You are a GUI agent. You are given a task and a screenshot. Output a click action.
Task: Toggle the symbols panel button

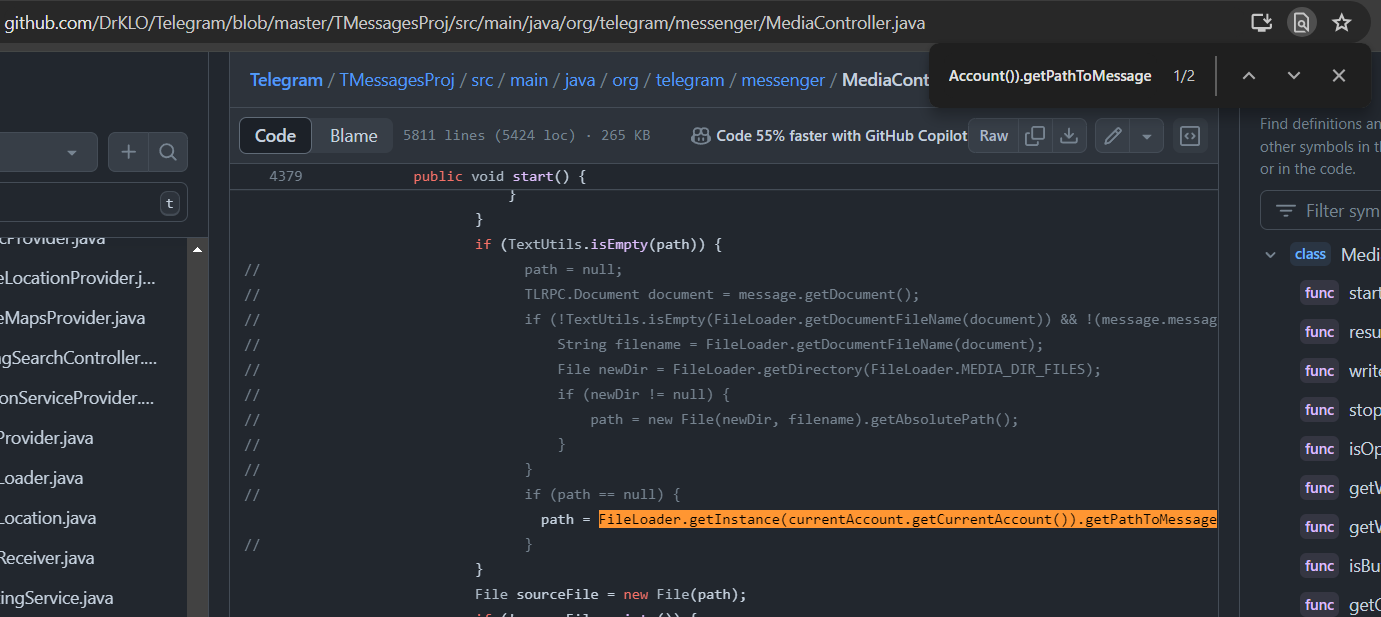click(x=1190, y=136)
